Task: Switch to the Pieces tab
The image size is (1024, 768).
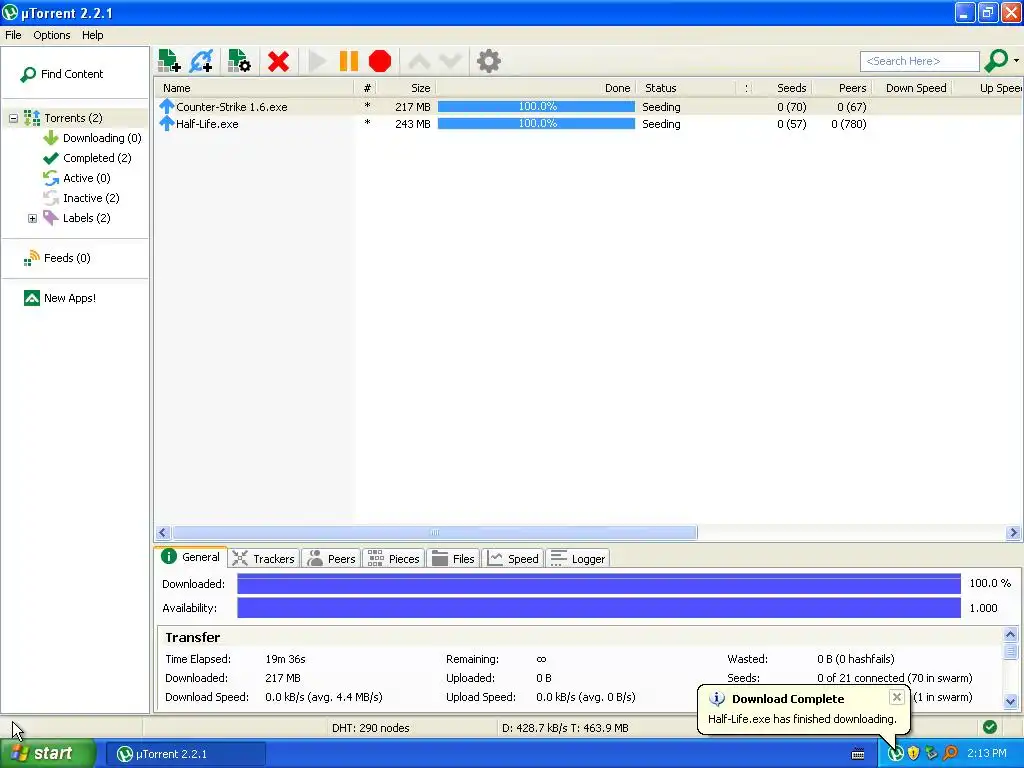Action: tap(394, 559)
